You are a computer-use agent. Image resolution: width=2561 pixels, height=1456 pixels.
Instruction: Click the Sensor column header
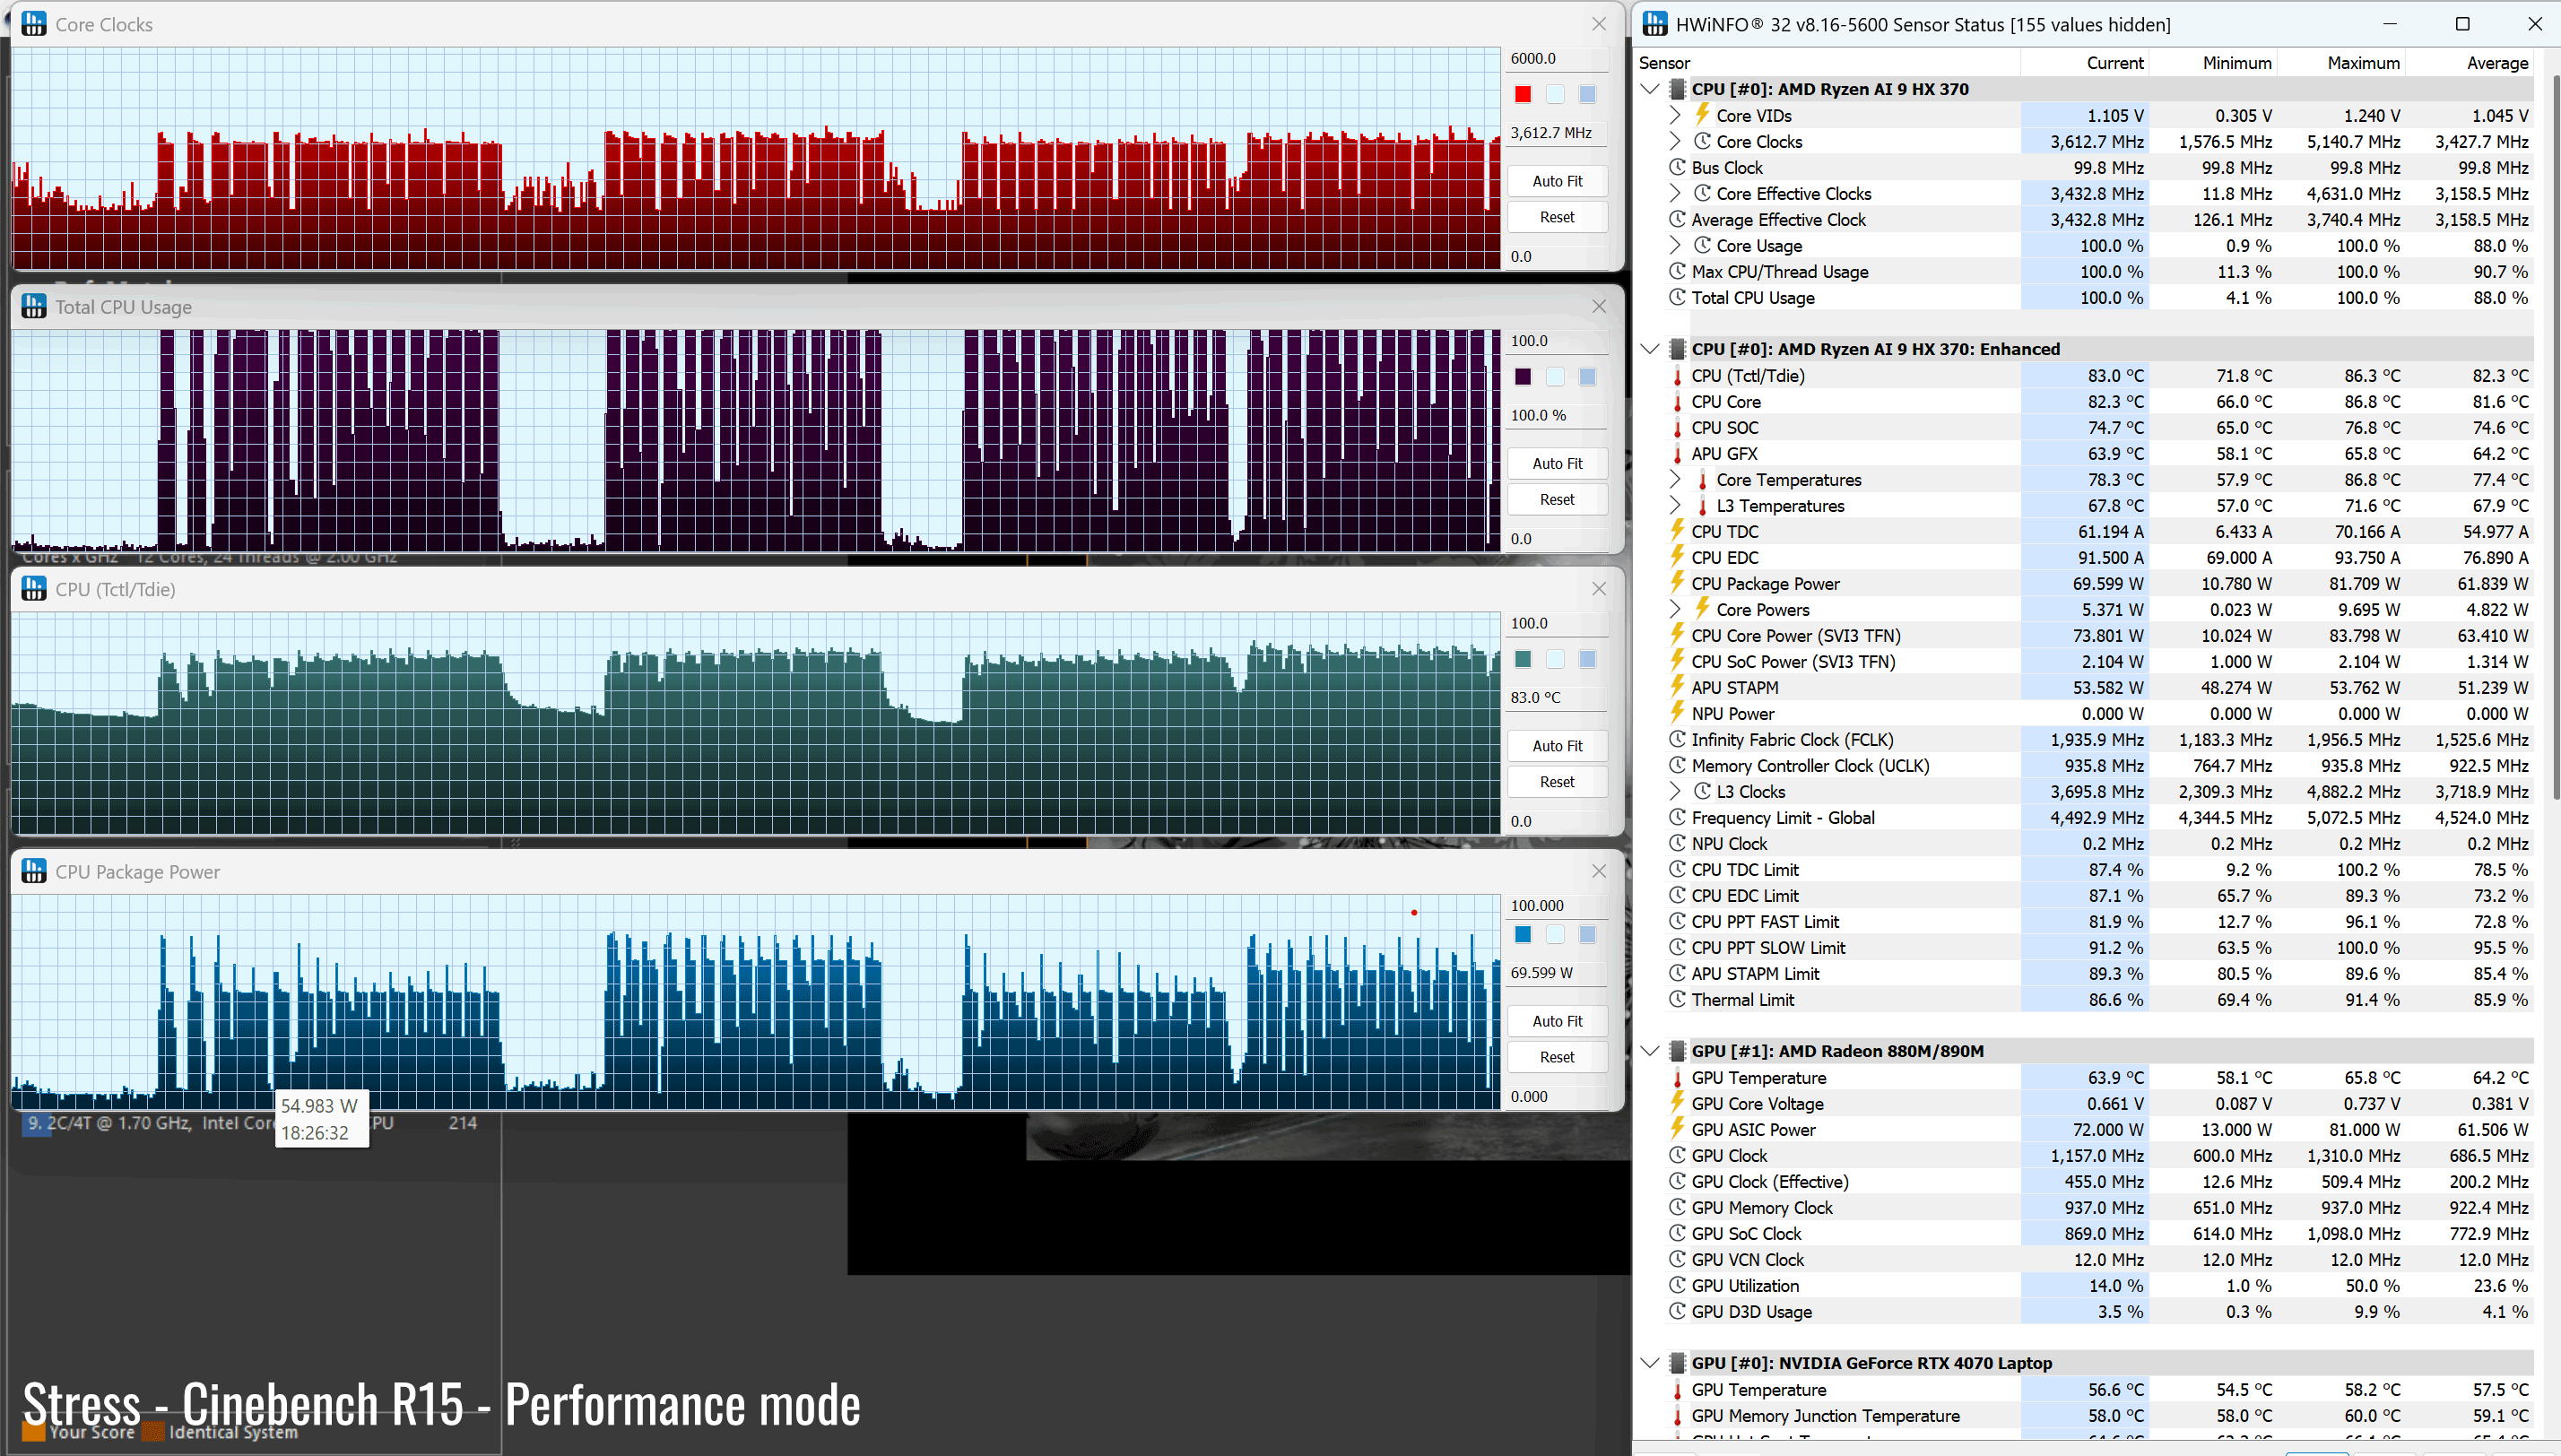pyautogui.click(x=1826, y=63)
